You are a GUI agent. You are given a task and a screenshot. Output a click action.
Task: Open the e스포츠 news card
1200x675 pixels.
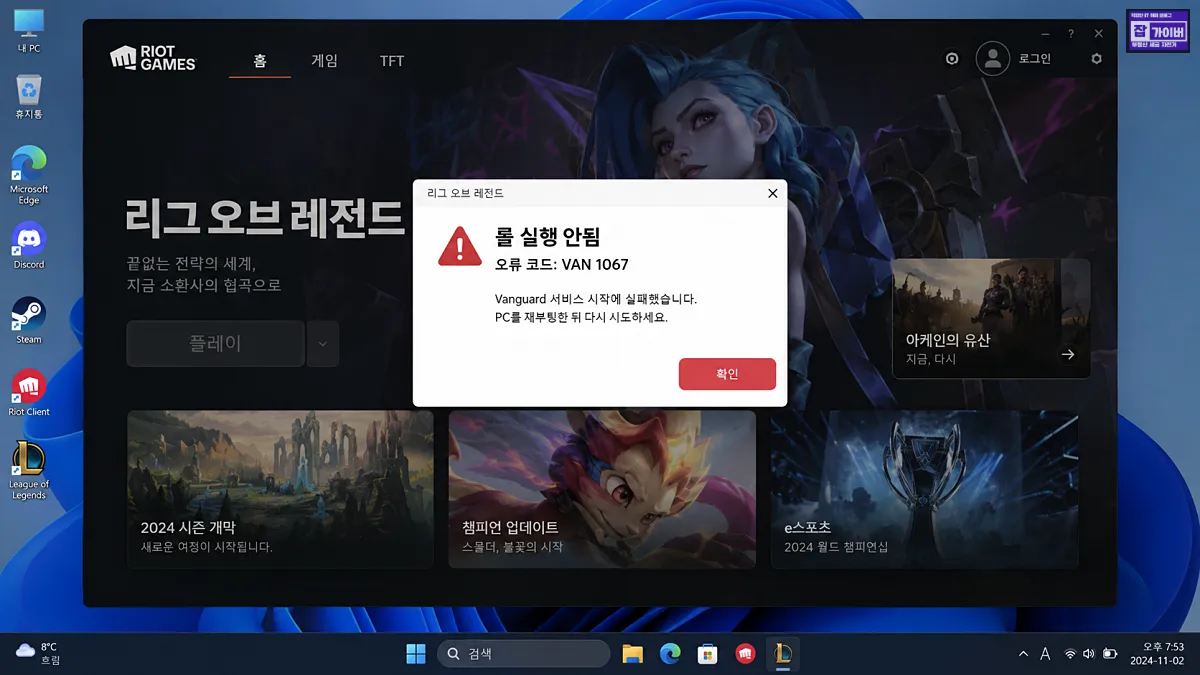click(x=925, y=490)
